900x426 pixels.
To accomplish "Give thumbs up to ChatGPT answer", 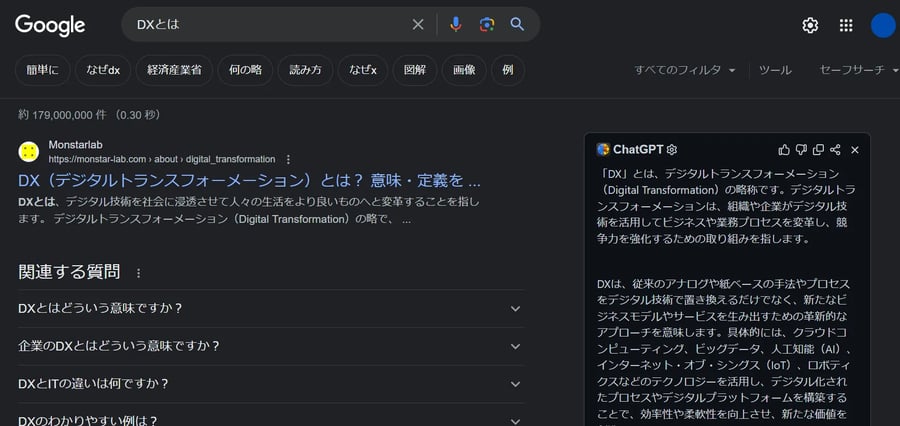I will pos(784,150).
